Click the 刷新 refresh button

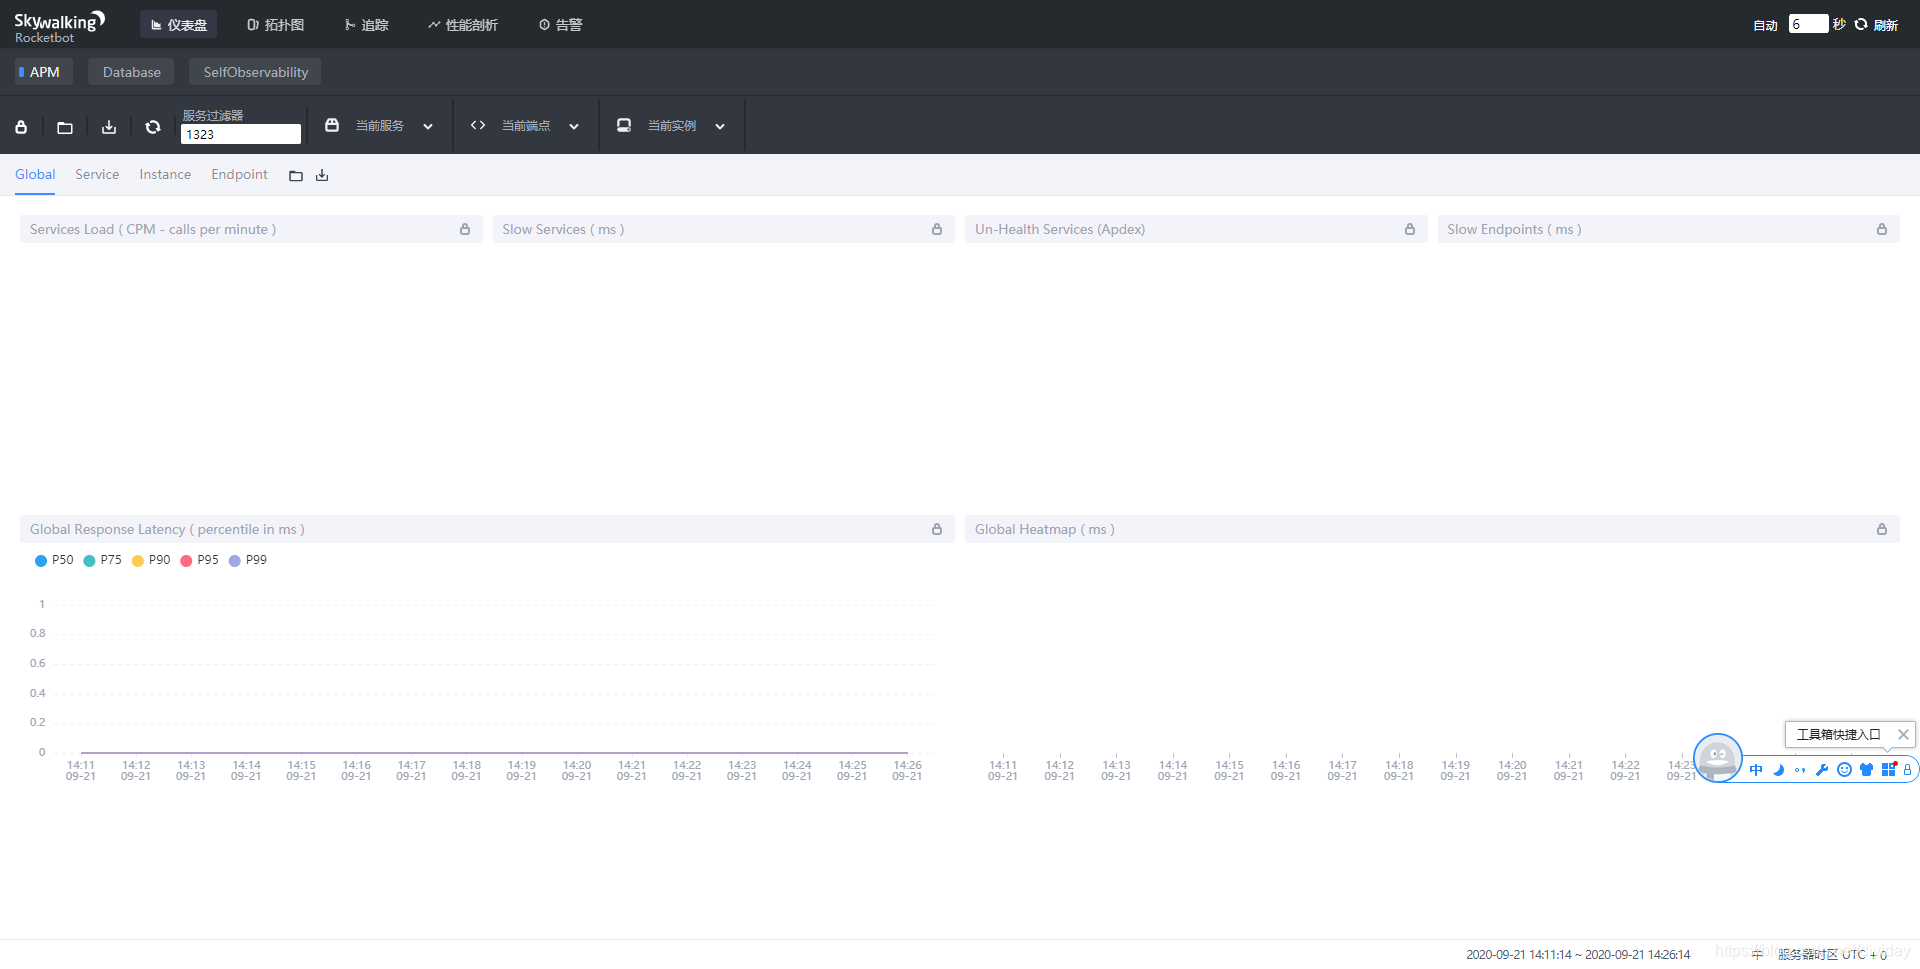pyautogui.click(x=1876, y=25)
